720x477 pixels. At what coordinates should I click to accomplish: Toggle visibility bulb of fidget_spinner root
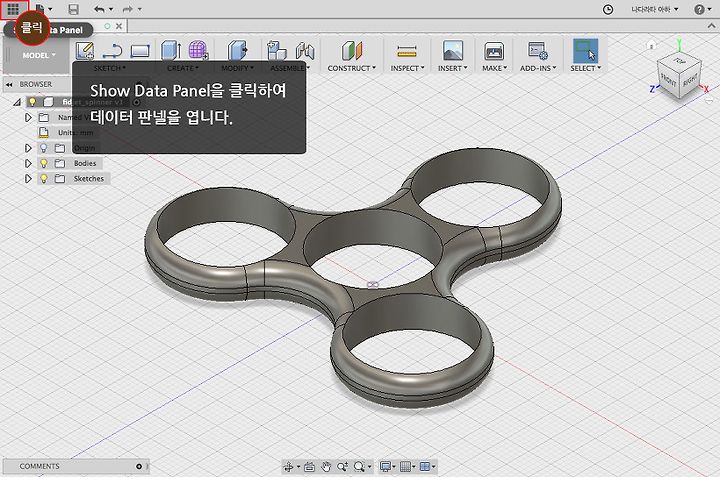[33, 101]
